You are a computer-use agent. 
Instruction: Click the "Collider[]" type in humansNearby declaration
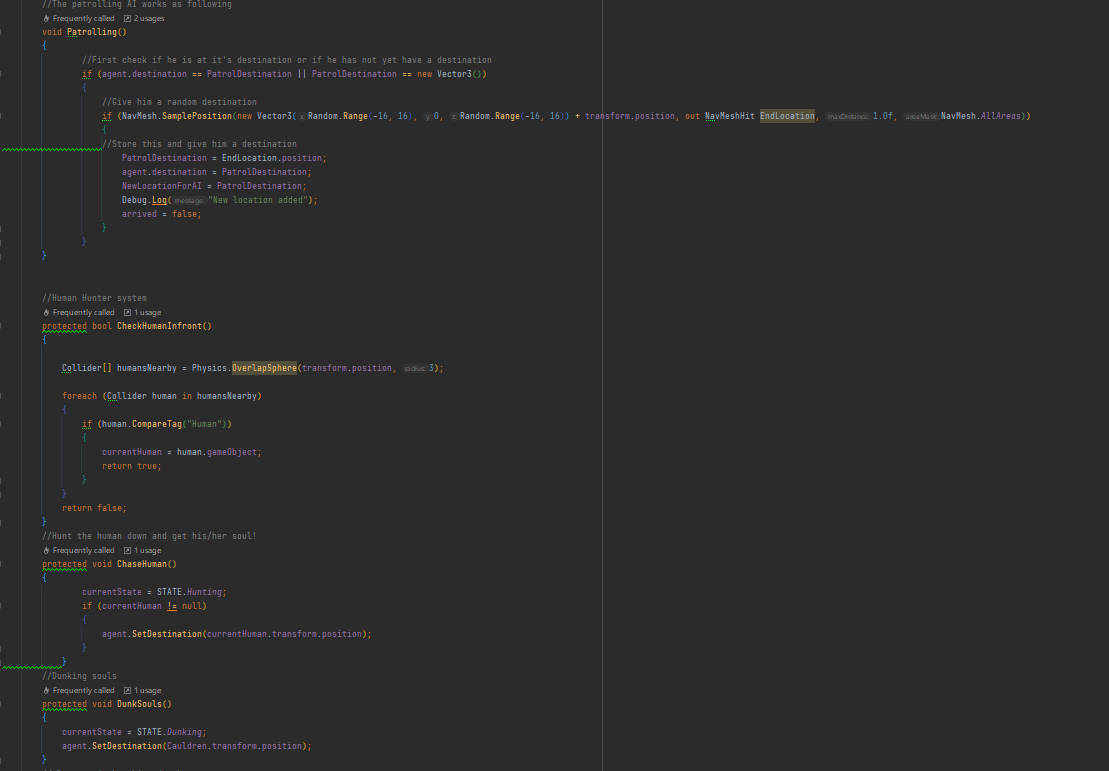pyautogui.click(x=87, y=368)
